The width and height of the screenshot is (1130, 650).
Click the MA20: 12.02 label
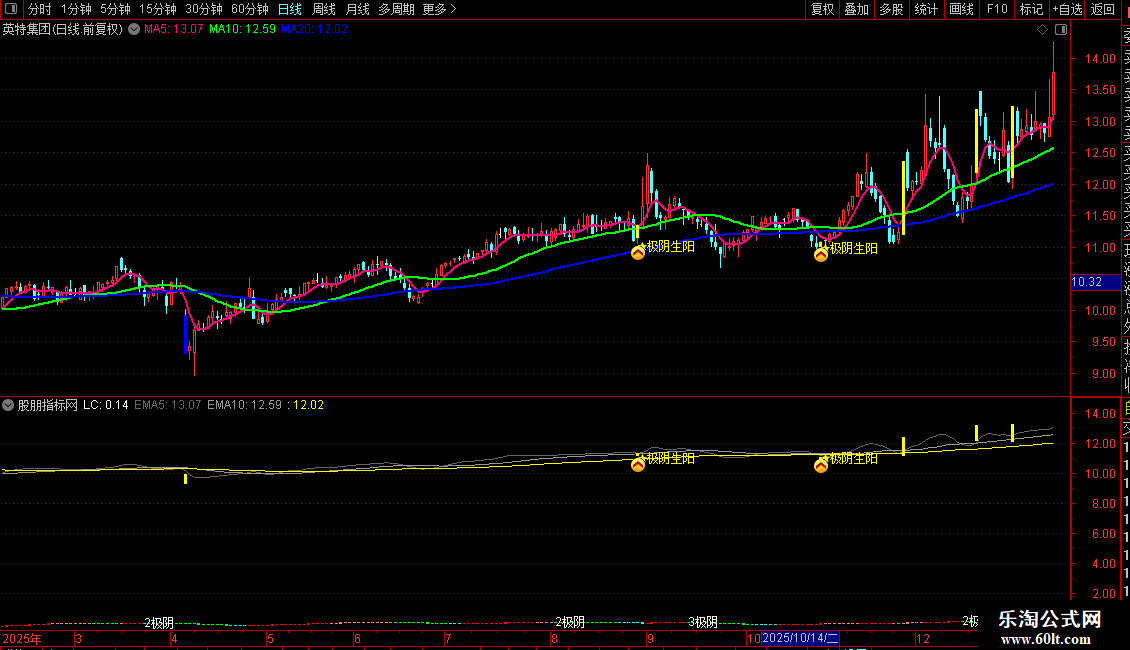[x=314, y=29]
